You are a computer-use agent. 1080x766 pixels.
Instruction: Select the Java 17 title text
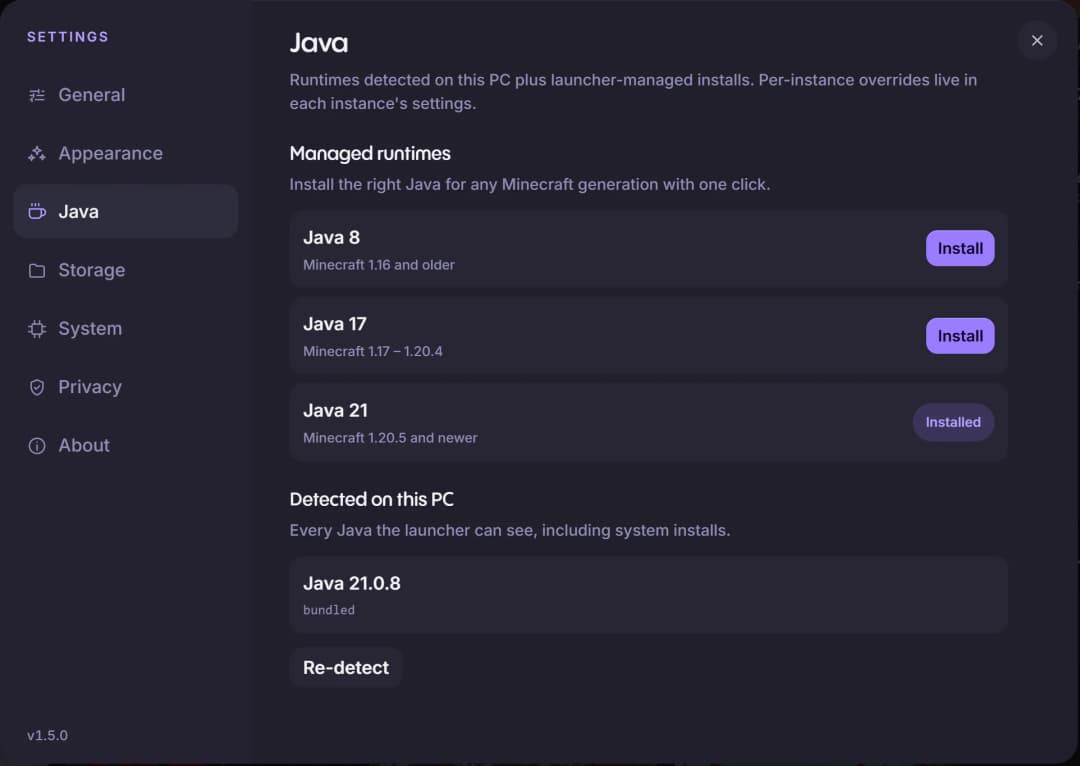pyautogui.click(x=335, y=324)
